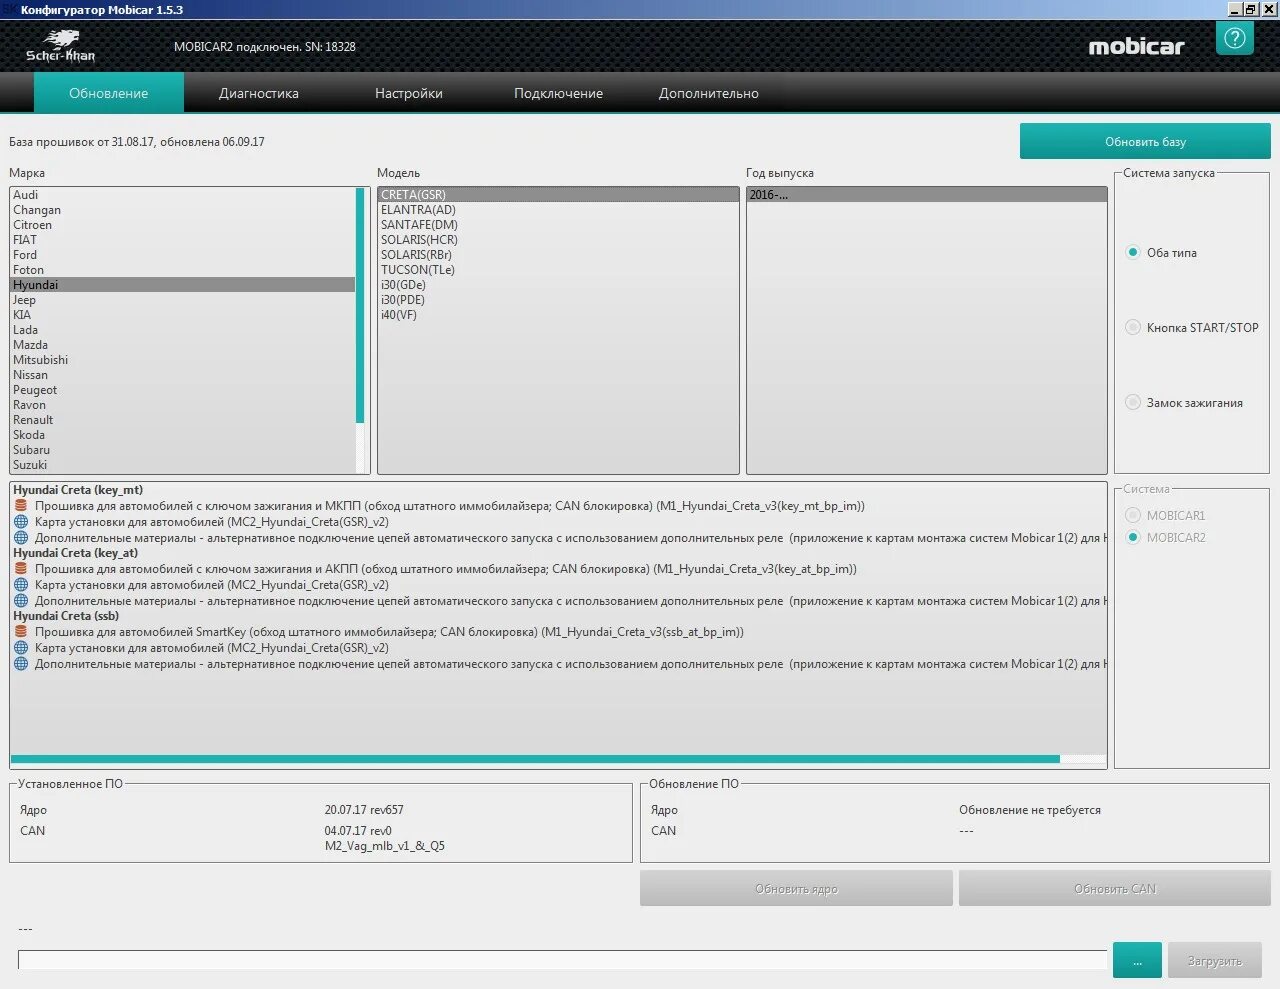Screen dimensions: 1280x989
Task: Choose the MOBICAR2 system radio button
Action: [1133, 537]
